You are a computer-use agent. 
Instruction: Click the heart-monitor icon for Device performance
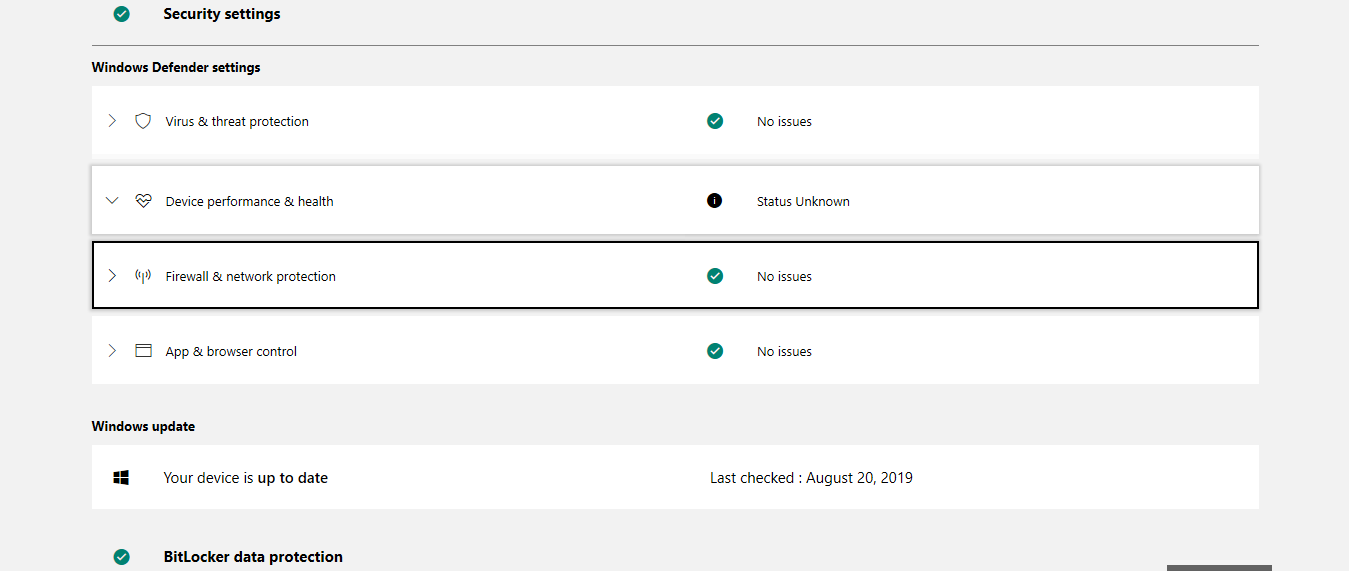pos(143,201)
